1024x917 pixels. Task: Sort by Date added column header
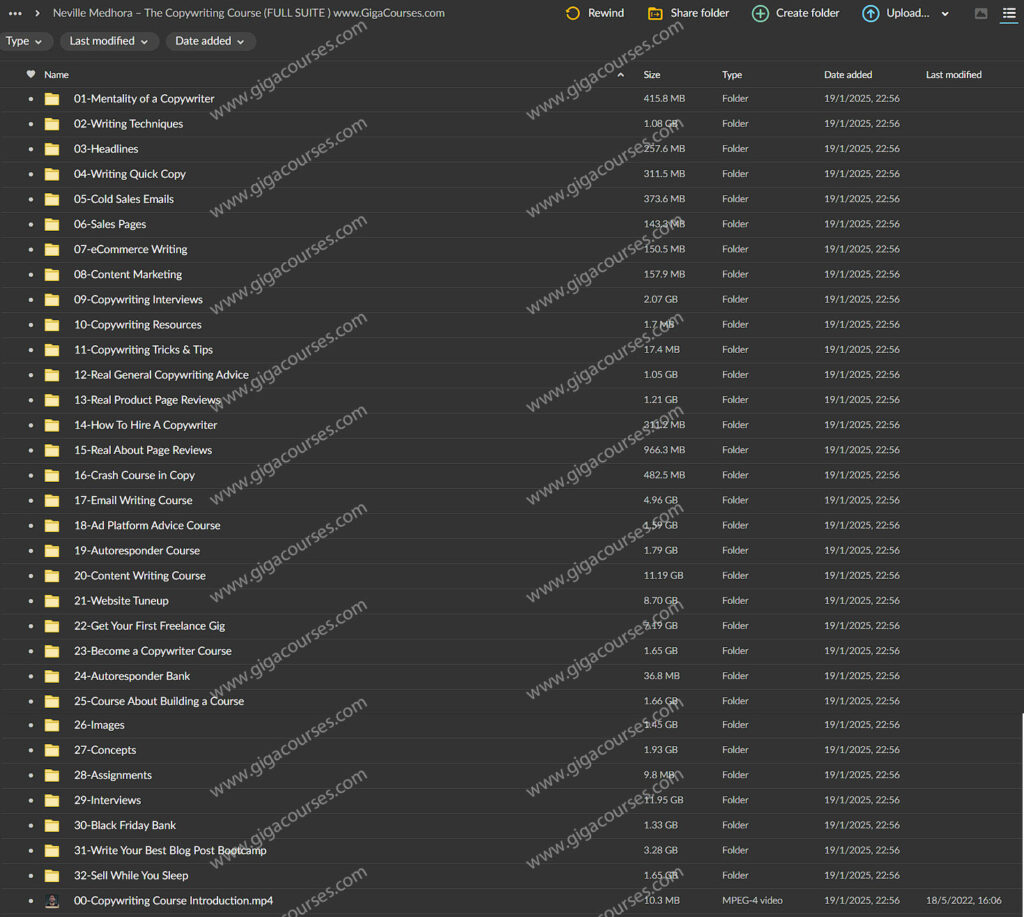tap(847, 75)
